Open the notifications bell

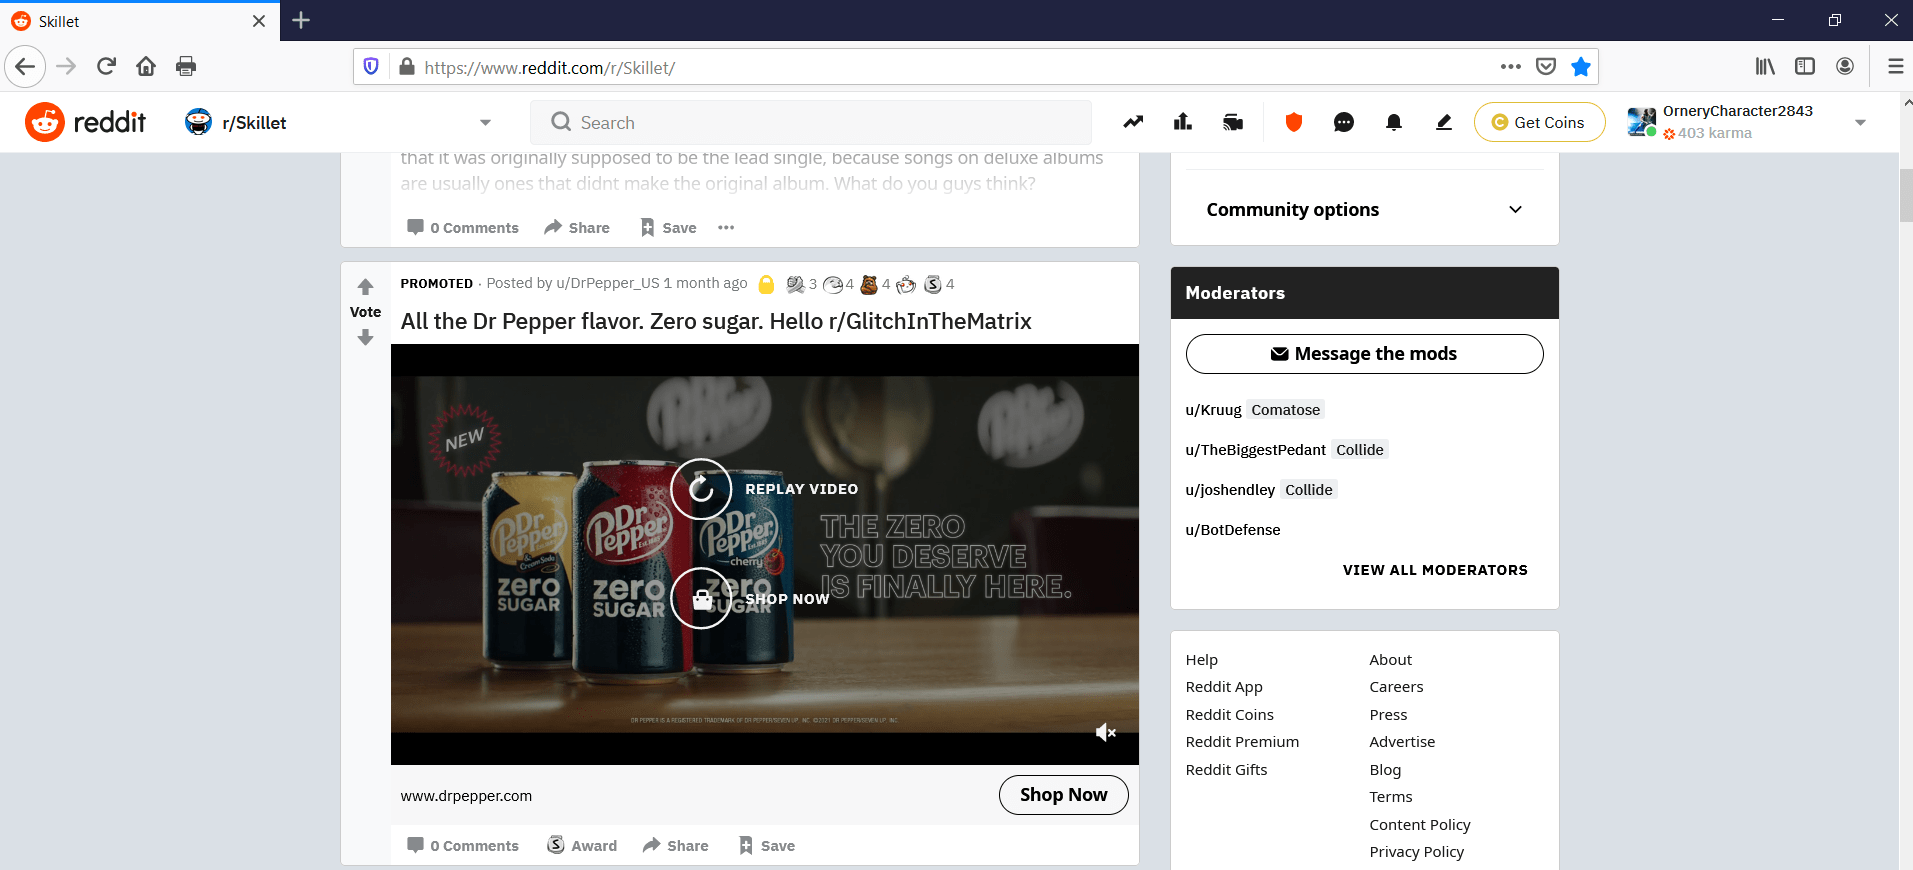point(1394,122)
